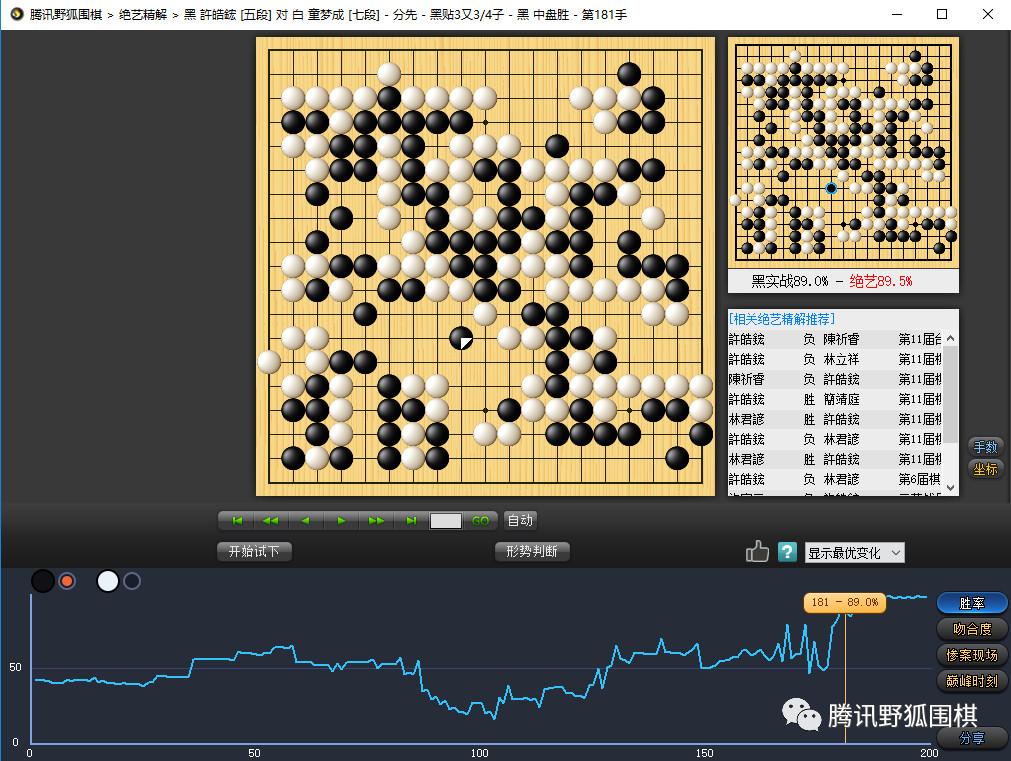This screenshot has width=1011, height=761.
Task: Click the black stone legend circle
Action: 43,581
